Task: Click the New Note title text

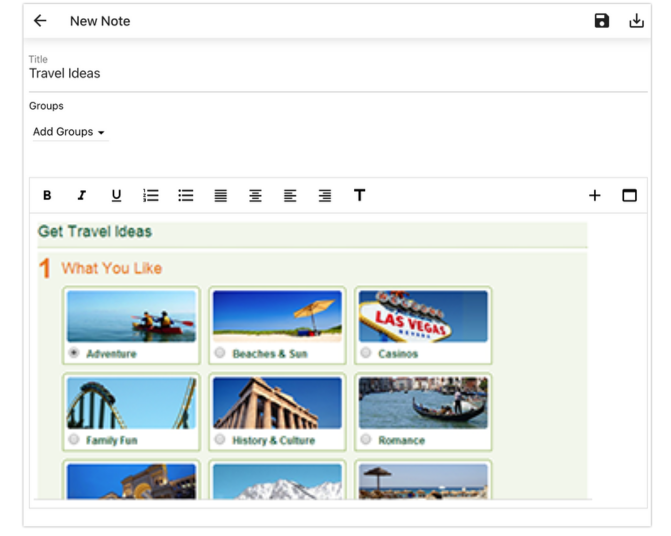Action: click(100, 21)
